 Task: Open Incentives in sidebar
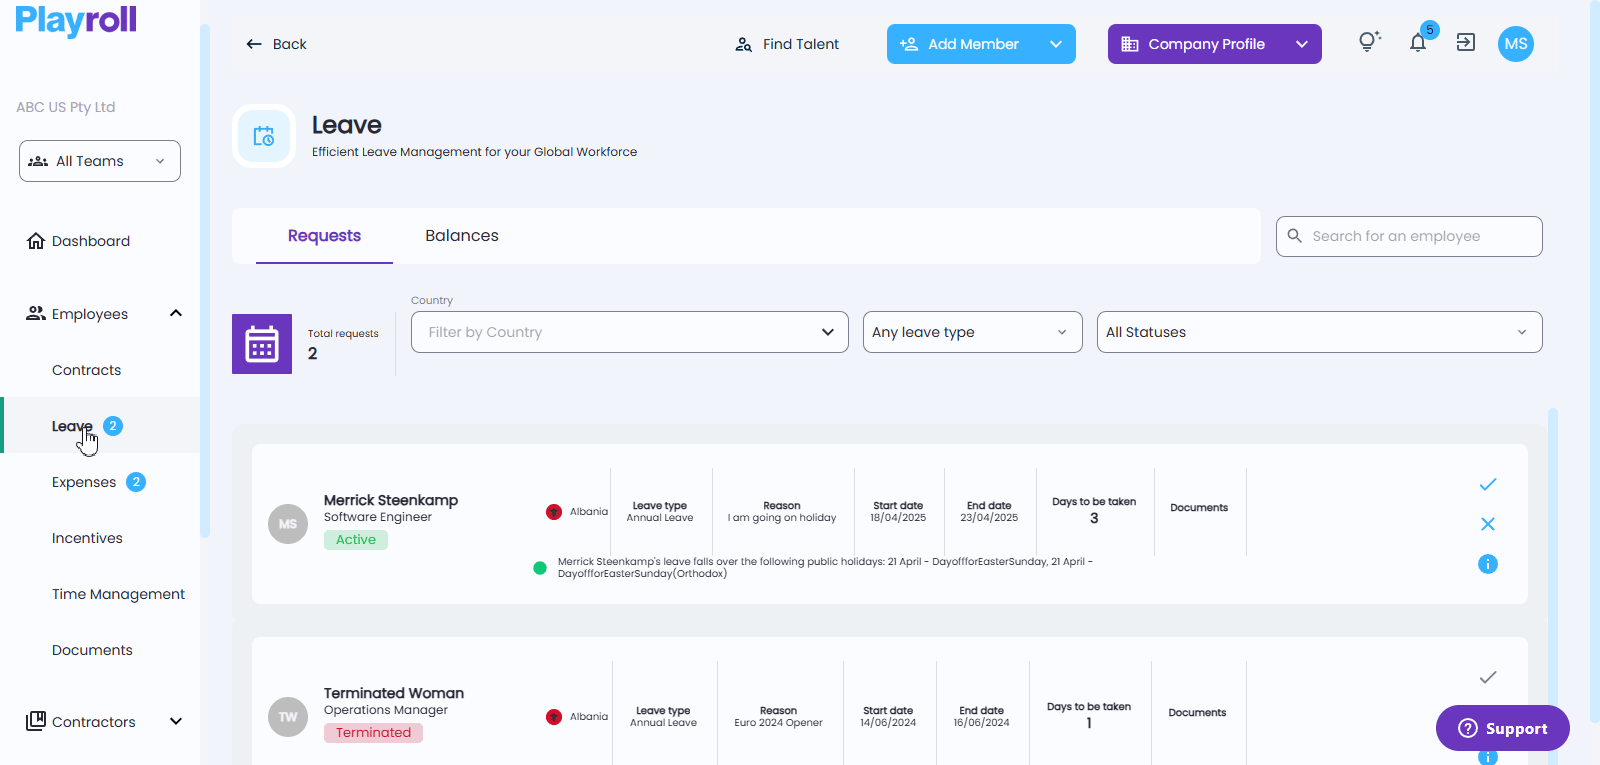click(x=87, y=538)
